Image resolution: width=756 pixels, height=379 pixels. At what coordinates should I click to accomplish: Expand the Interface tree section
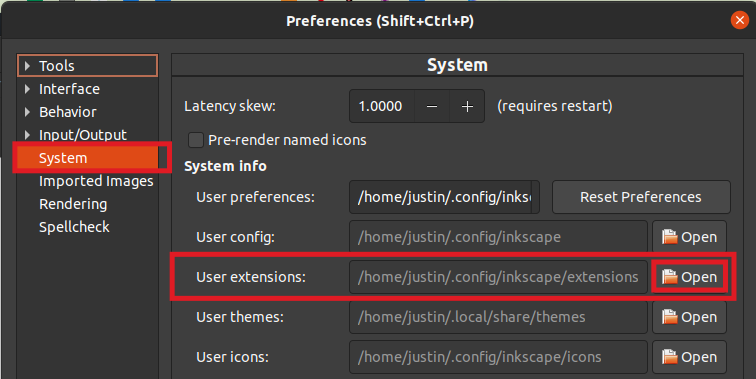(x=27, y=89)
